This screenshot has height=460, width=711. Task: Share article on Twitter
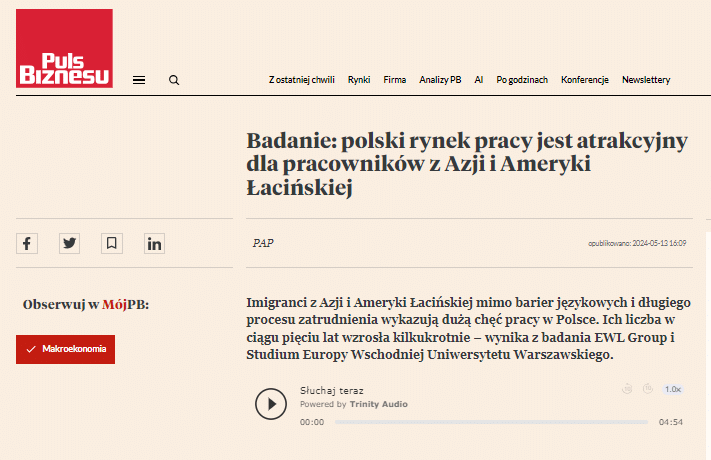coord(69,244)
